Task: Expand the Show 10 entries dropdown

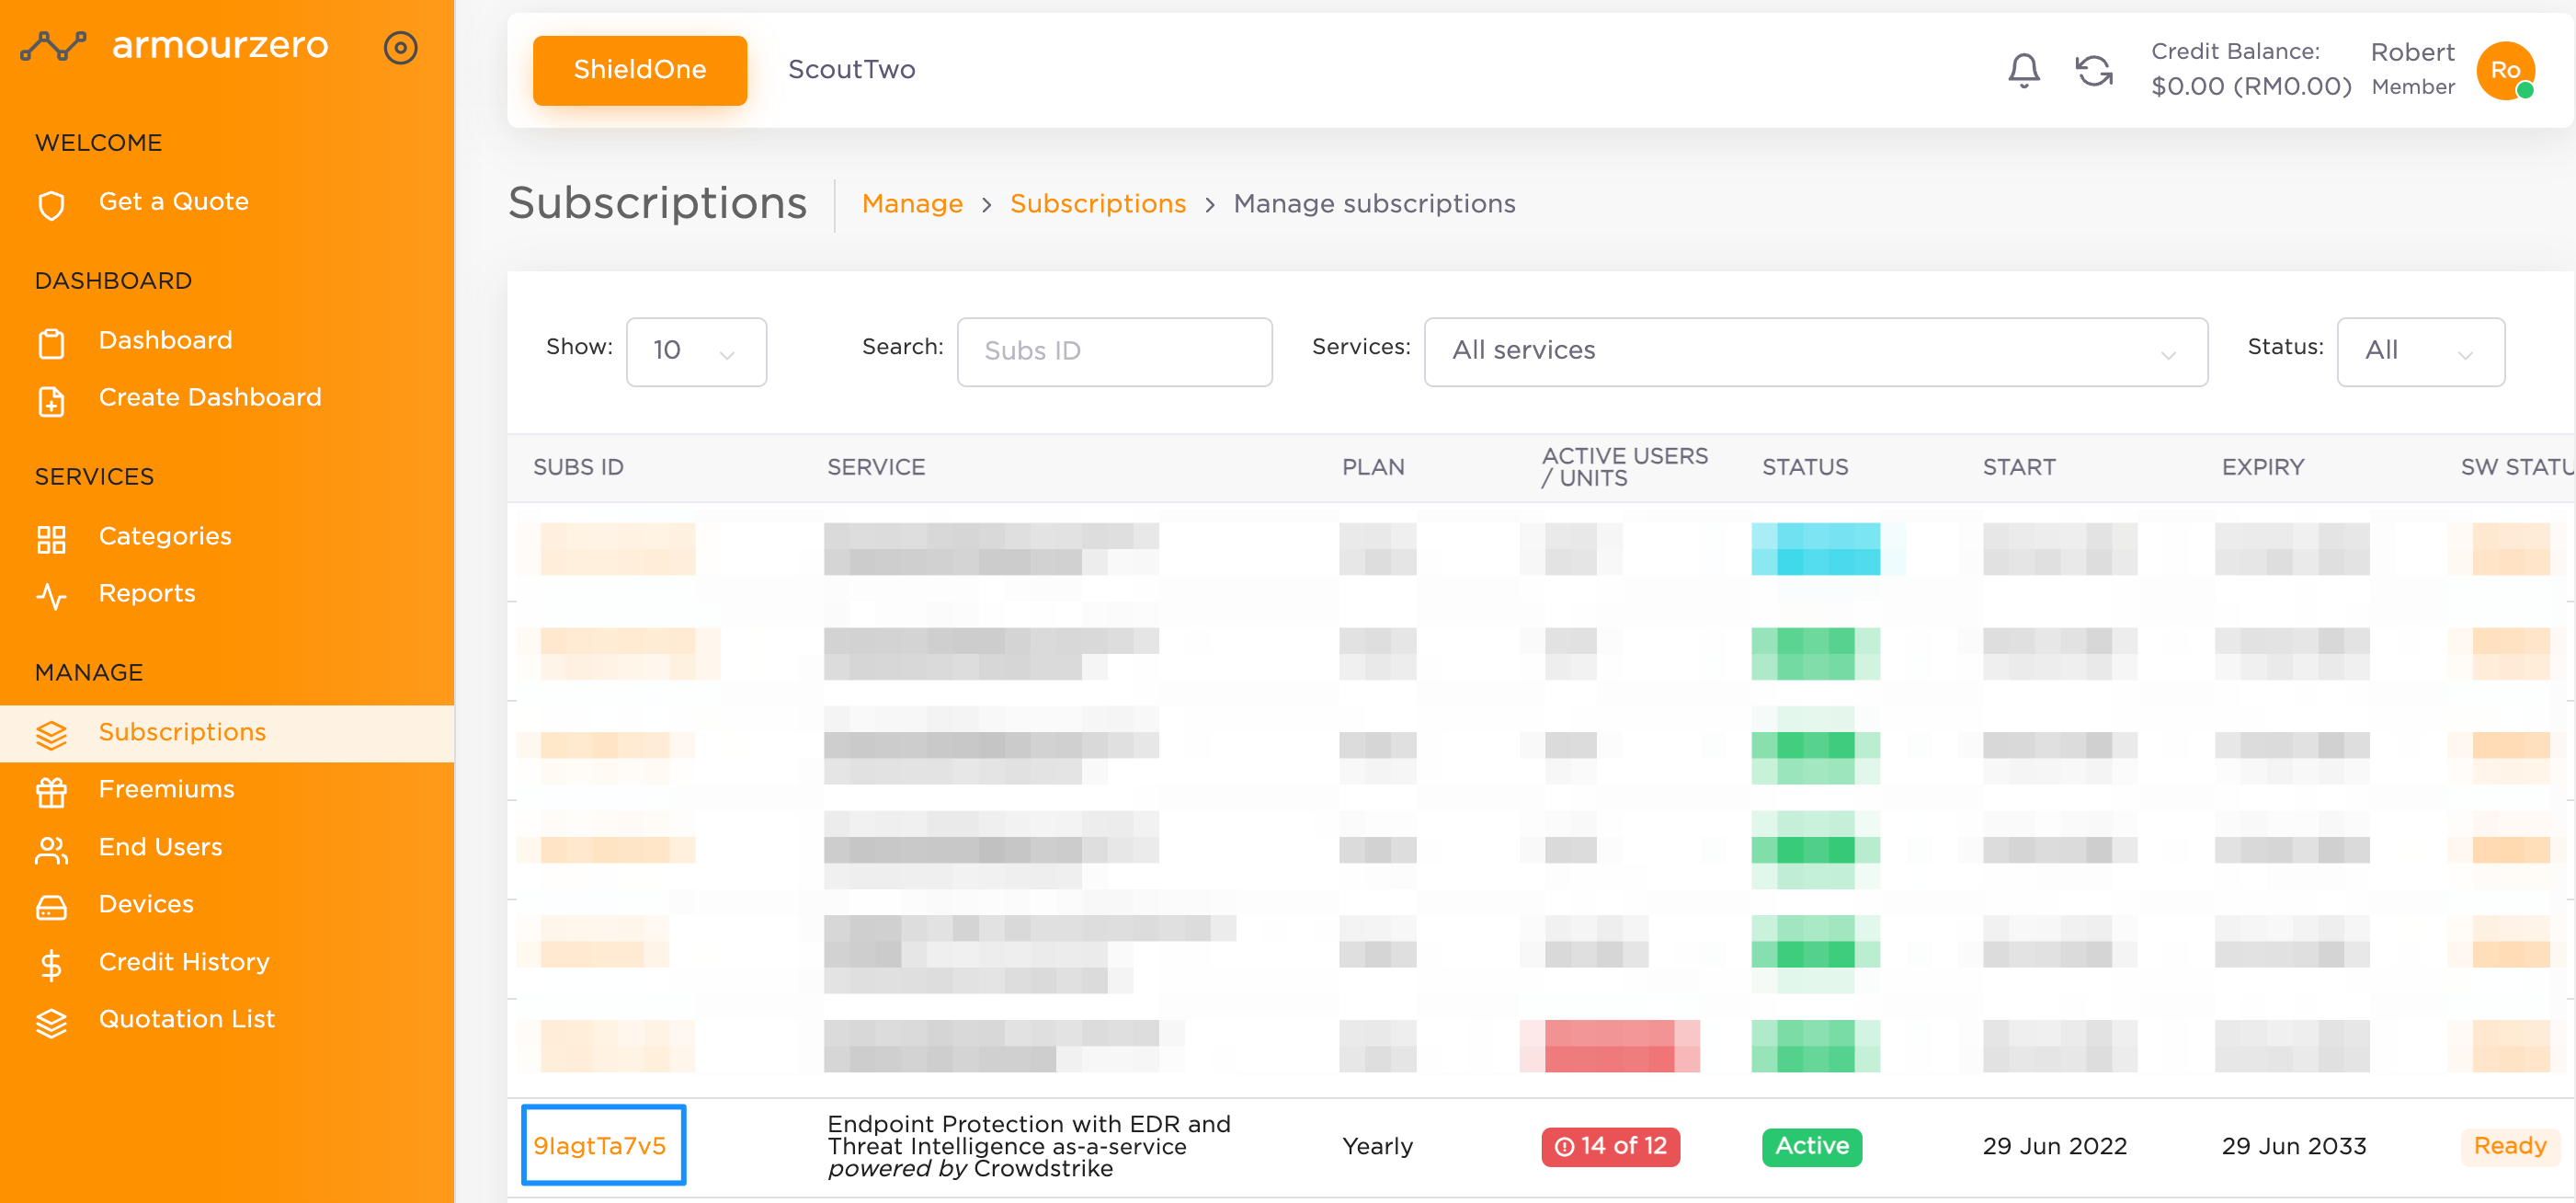Action: 696,352
